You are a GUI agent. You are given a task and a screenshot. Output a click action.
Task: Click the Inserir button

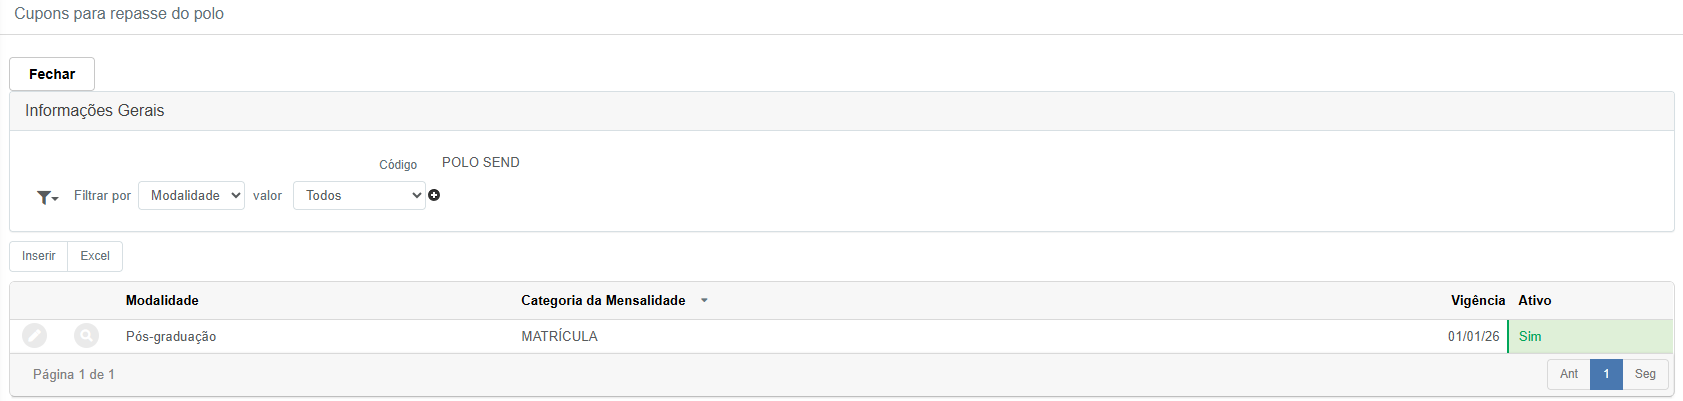[x=39, y=256]
